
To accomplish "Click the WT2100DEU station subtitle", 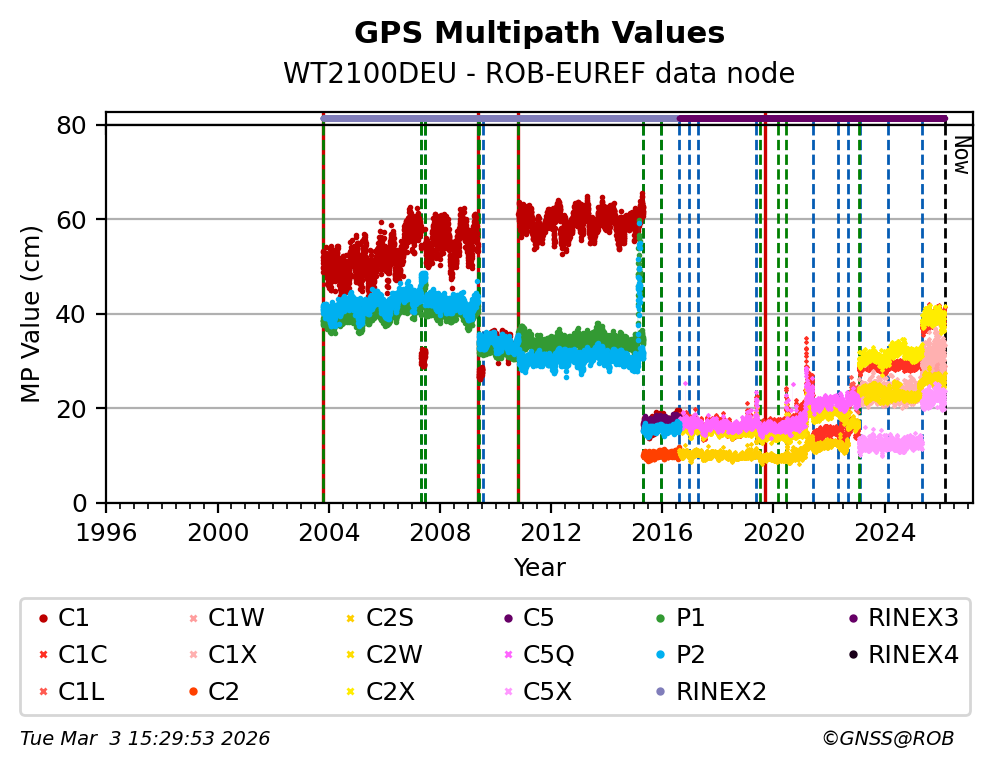I will pyautogui.click(x=539, y=74).
